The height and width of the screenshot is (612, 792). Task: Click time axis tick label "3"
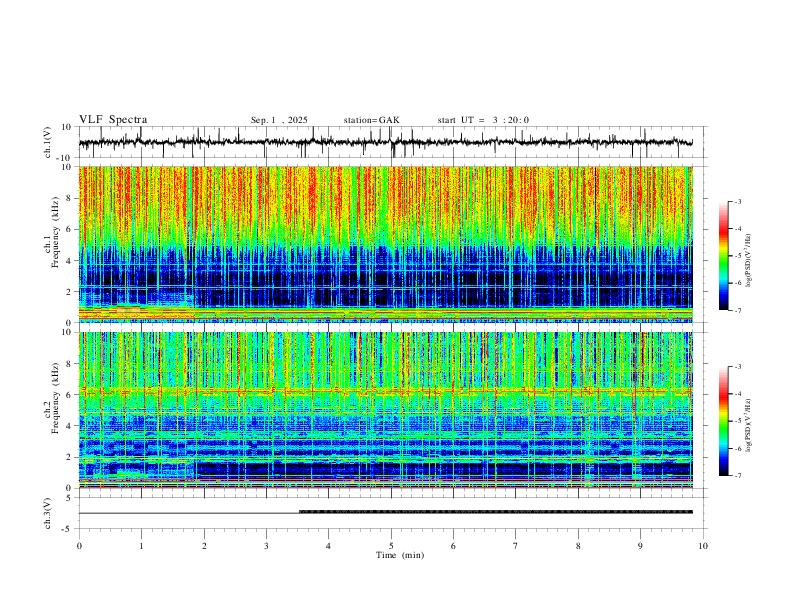pyautogui.click(x=266, y=546)
